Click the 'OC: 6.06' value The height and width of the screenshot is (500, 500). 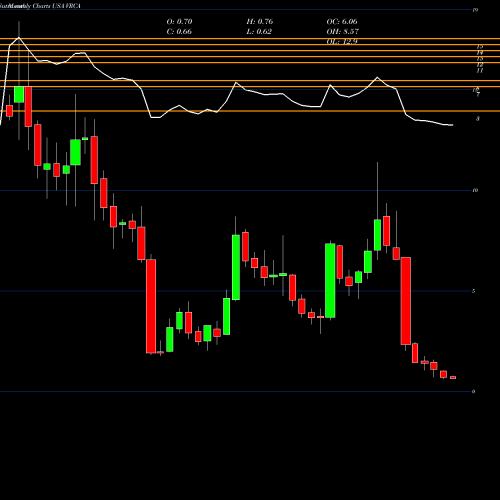[342, 22]
